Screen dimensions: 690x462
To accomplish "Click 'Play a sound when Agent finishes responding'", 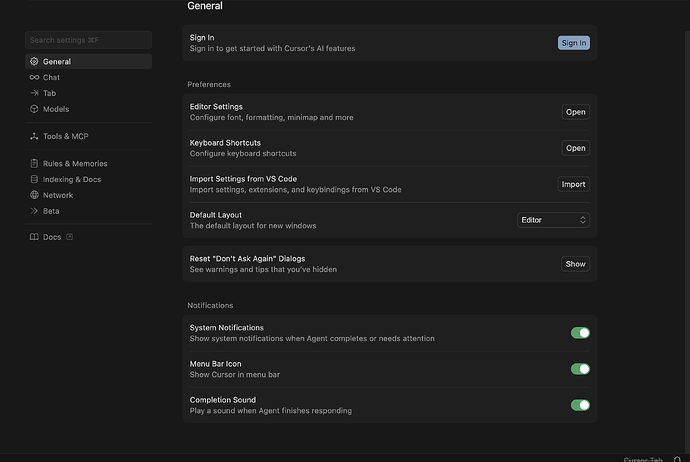I will (x=271, y=411).
